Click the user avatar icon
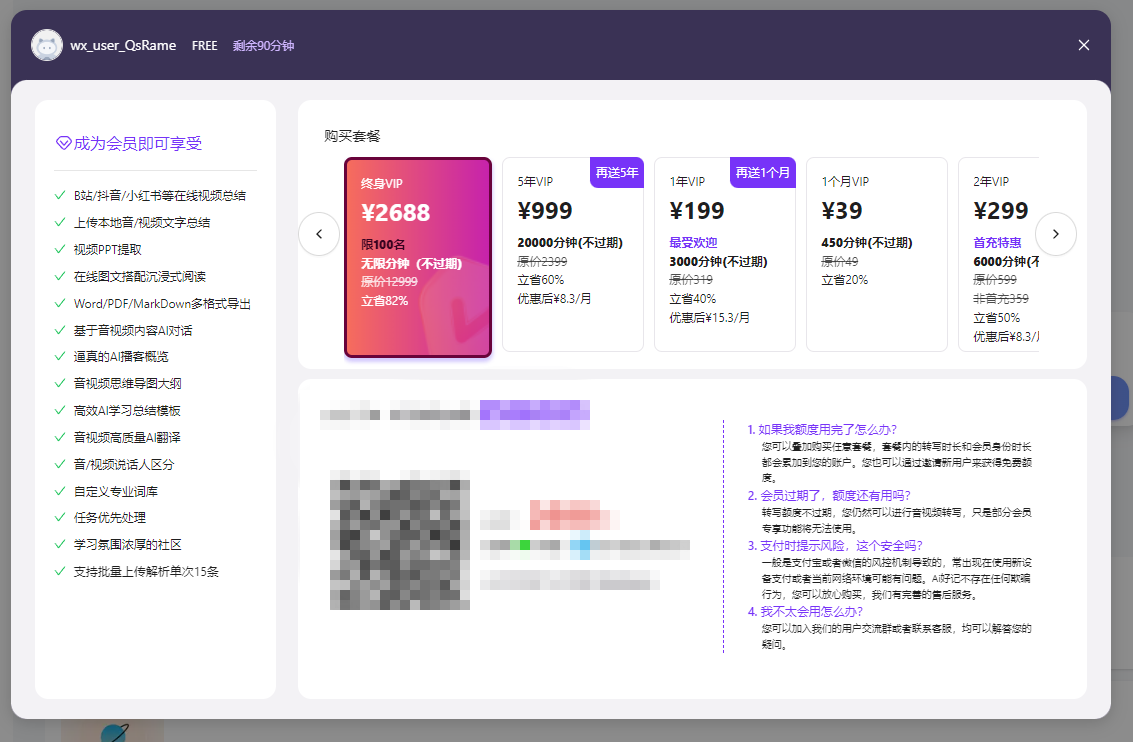The image size is (1133, 742). click(x=47, y=45)
